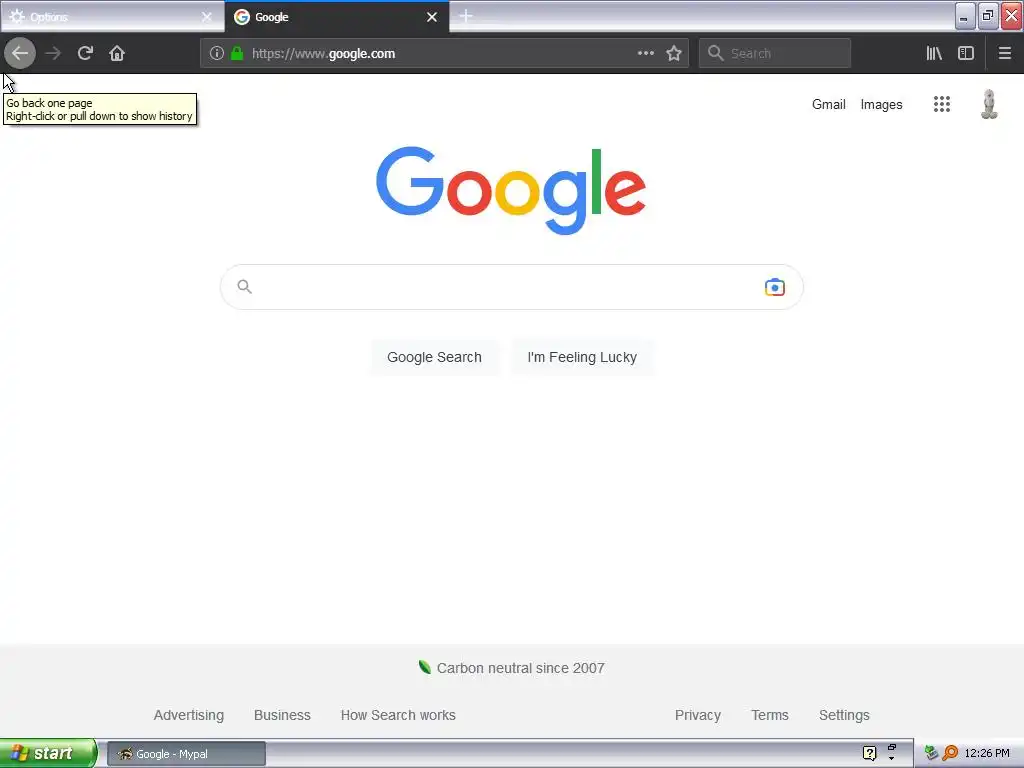The height and width of the screenshot is (768, 1024).
Task: Open Advertising footer link
Action: pos(189,715)
